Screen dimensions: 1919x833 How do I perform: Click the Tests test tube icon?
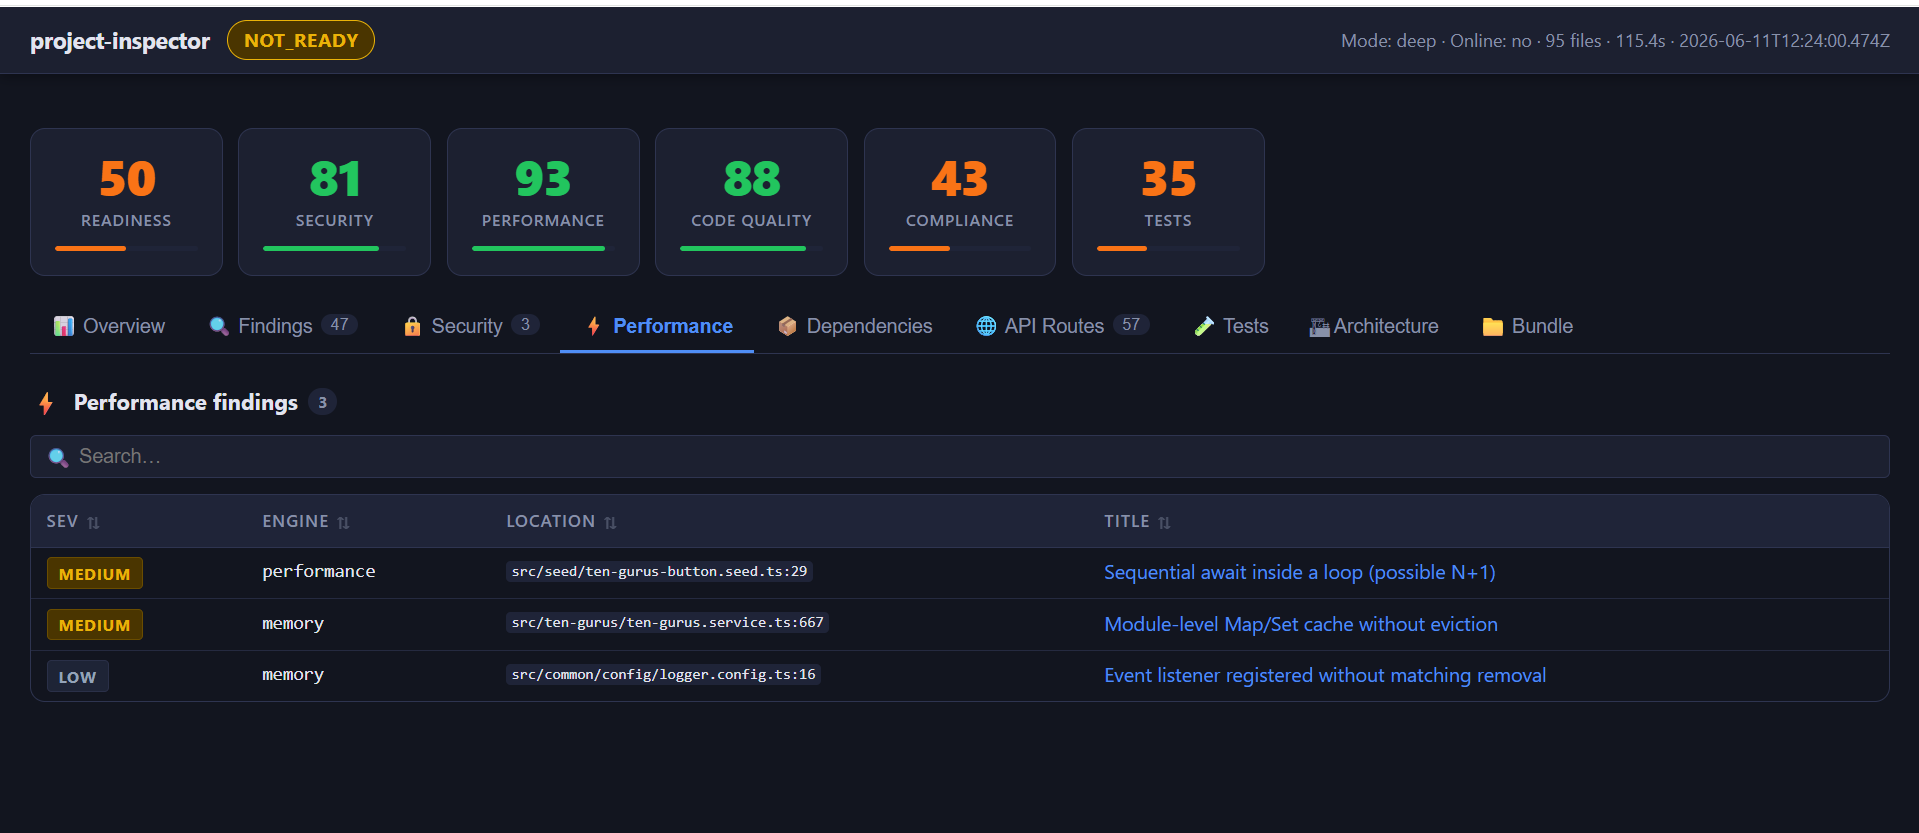coord(1204,326)
